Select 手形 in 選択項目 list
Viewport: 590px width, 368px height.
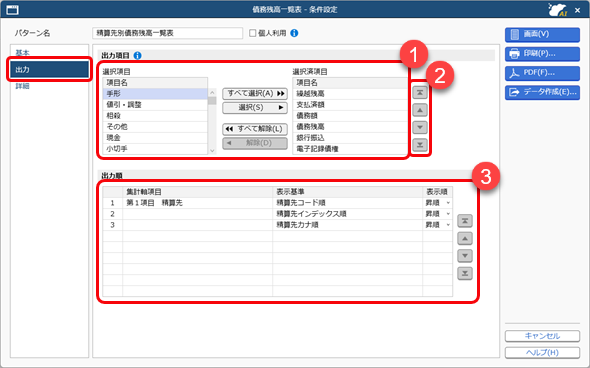[x=155, y=94]
